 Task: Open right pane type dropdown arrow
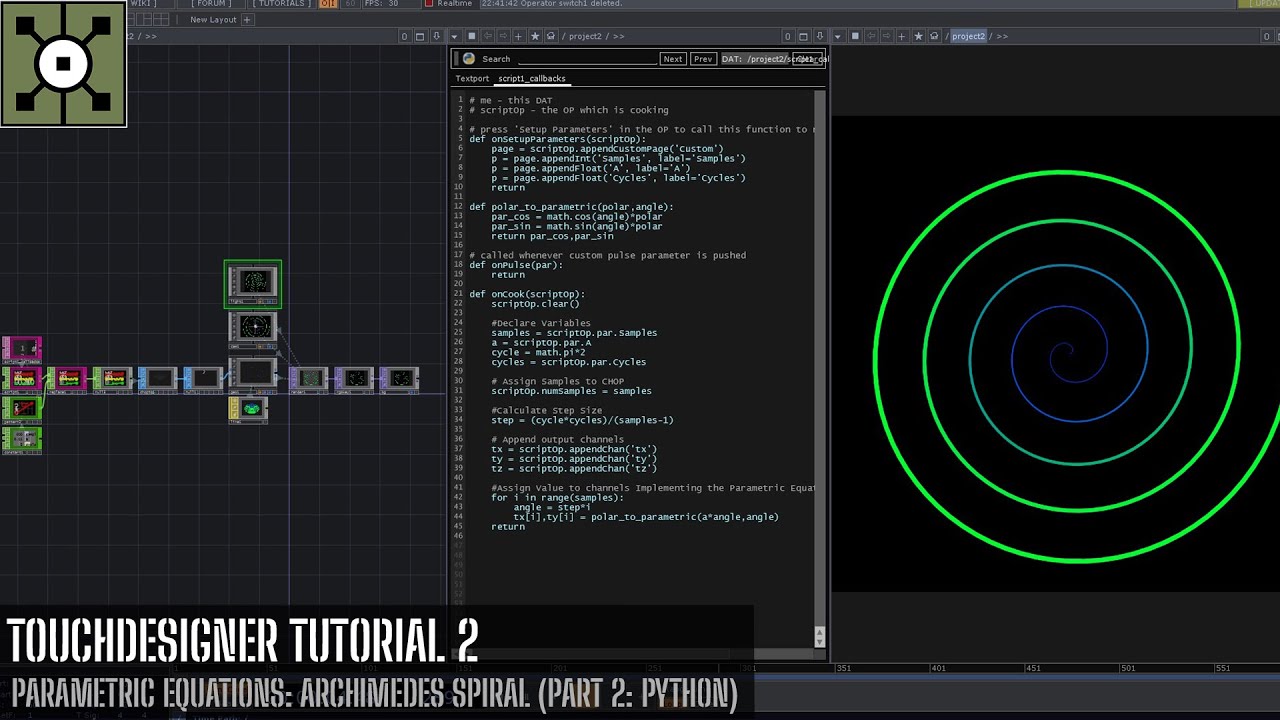(838, 36)
